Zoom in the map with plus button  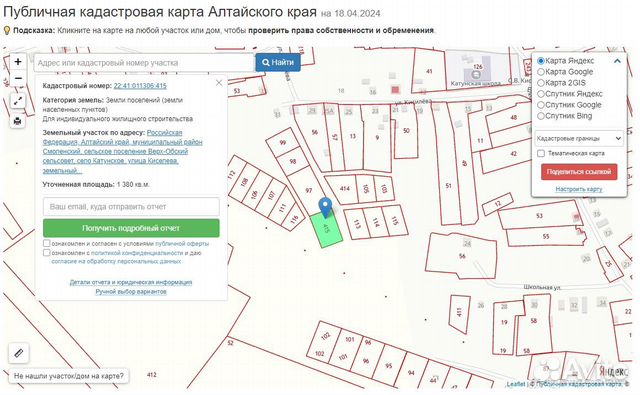18,62
